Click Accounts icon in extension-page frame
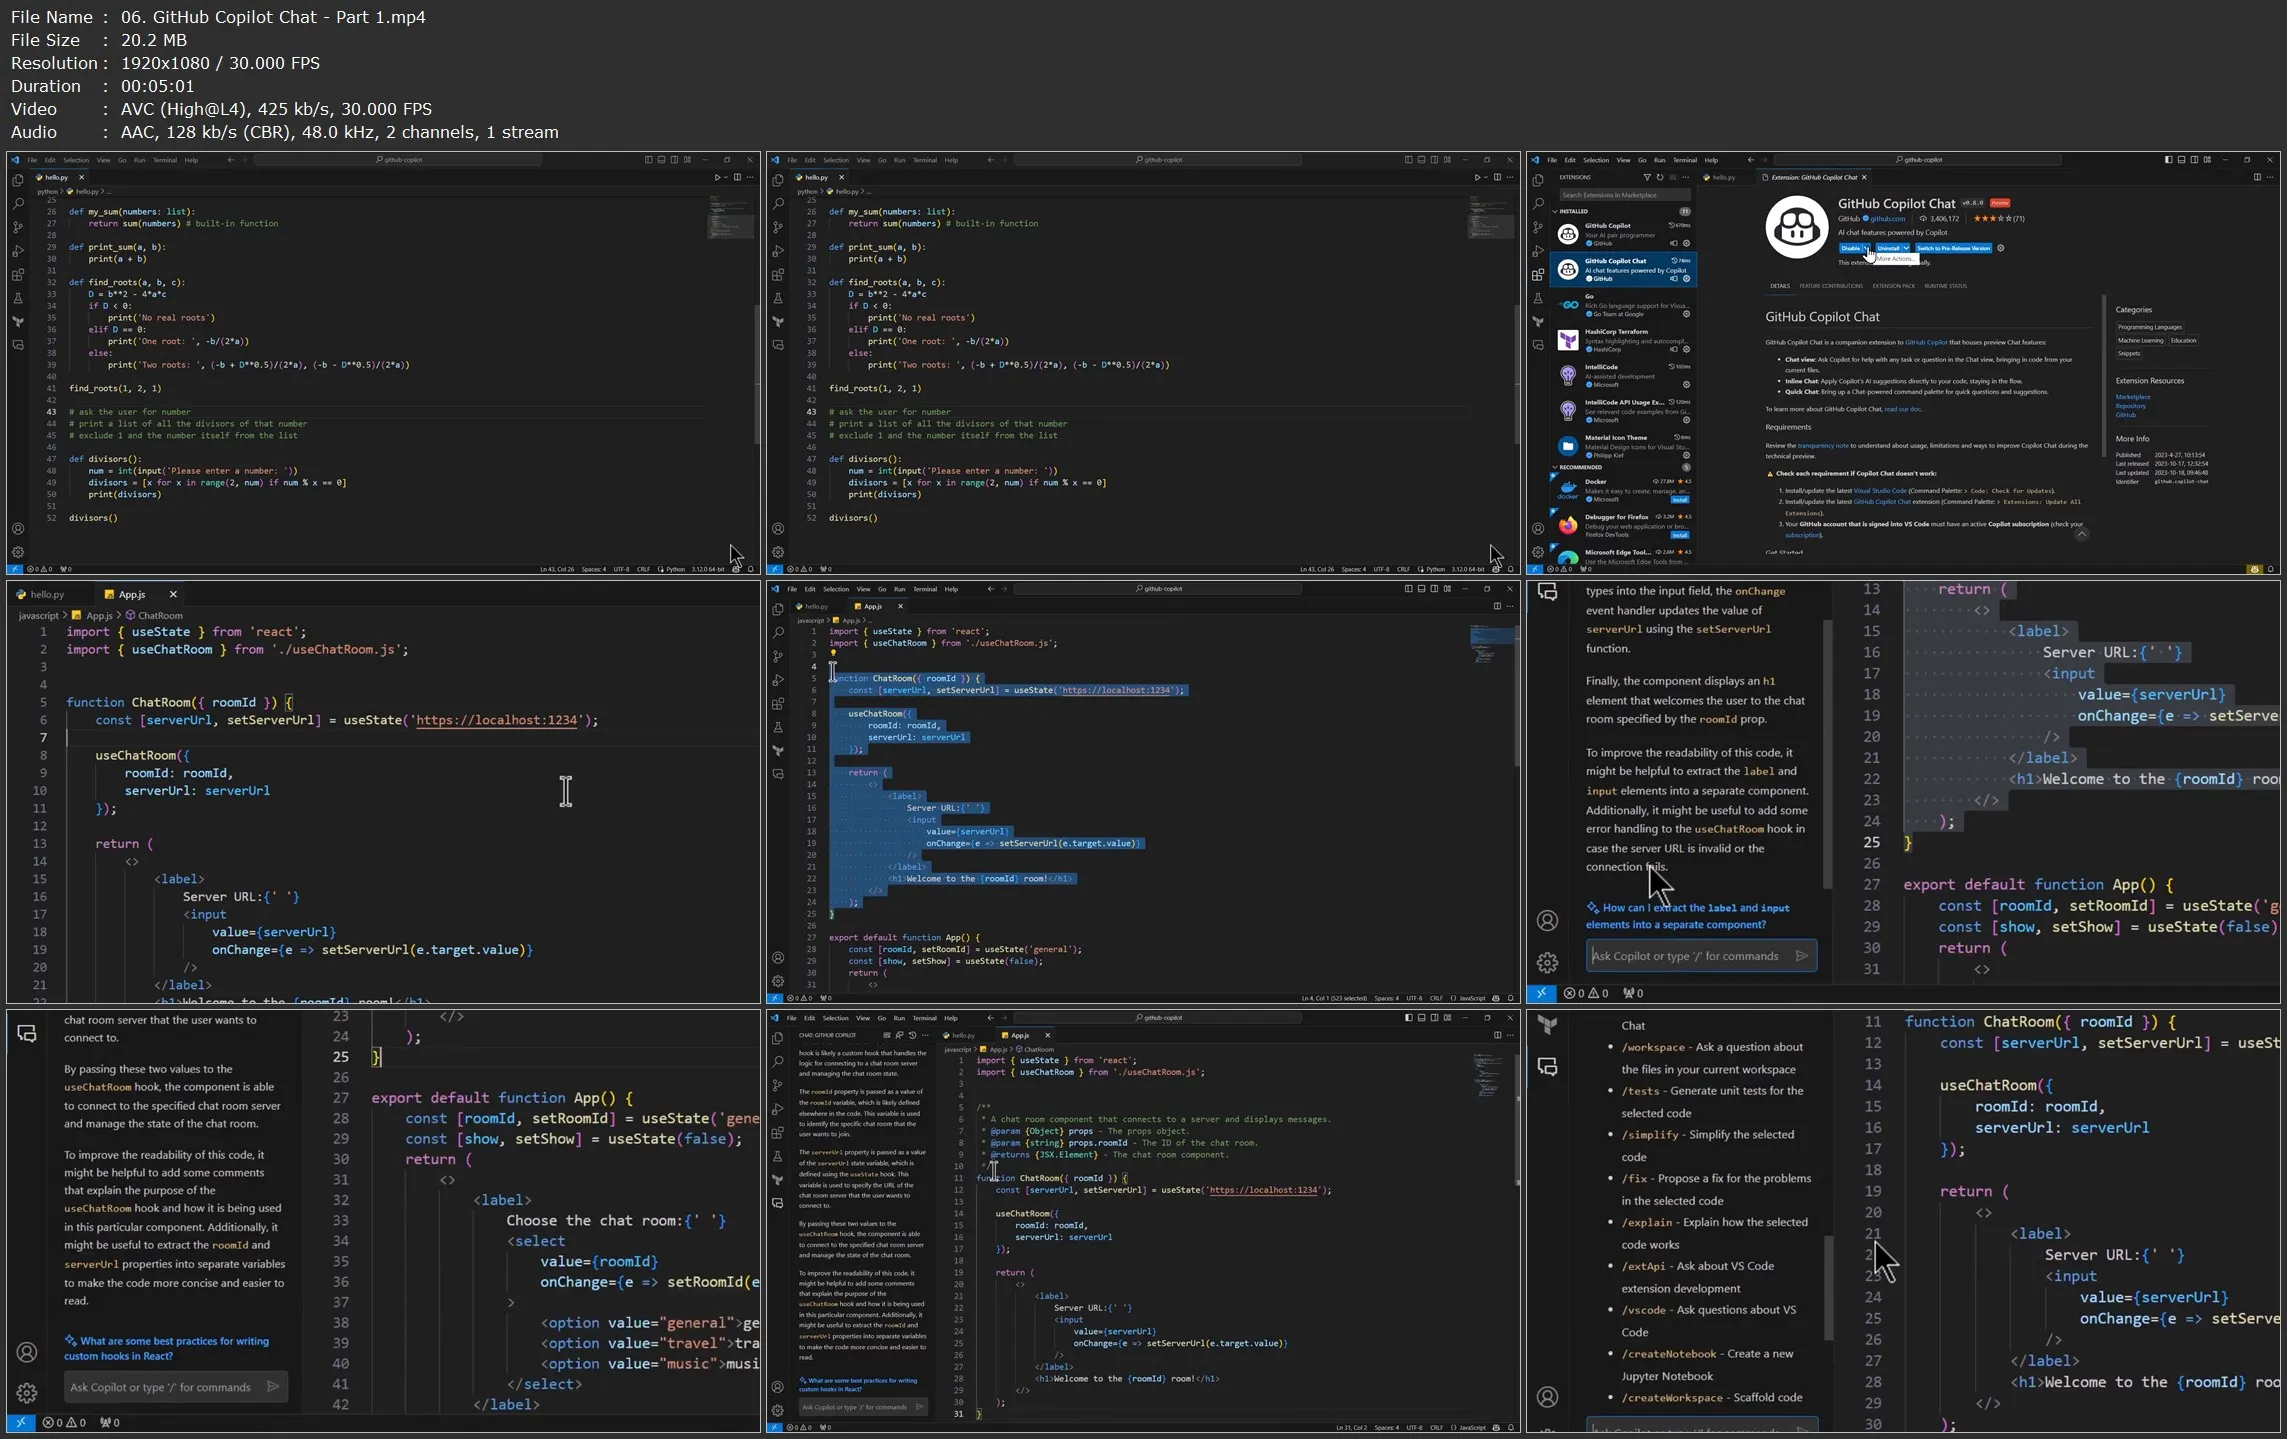Screen dimensions: 2287x1439 click(x=1538, y=529)
